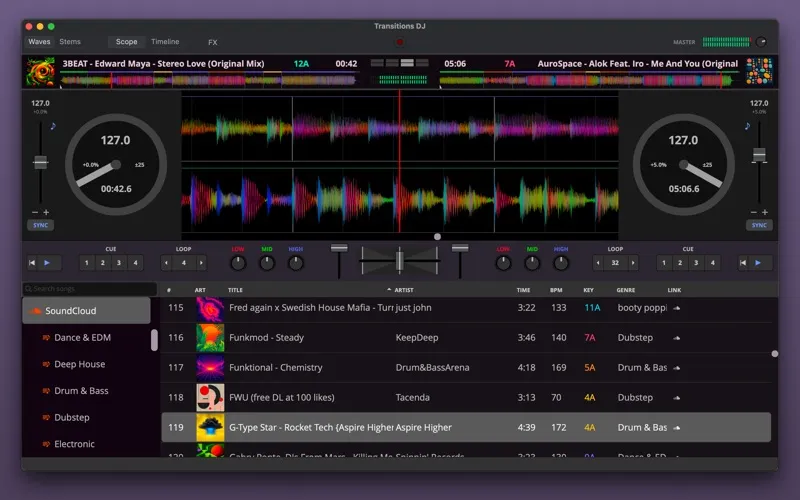The height and width of the screenshot is (500, 800).
Task: Click right deck MID EQ knob
Action: pyautogui.click(x=532, y=263)
